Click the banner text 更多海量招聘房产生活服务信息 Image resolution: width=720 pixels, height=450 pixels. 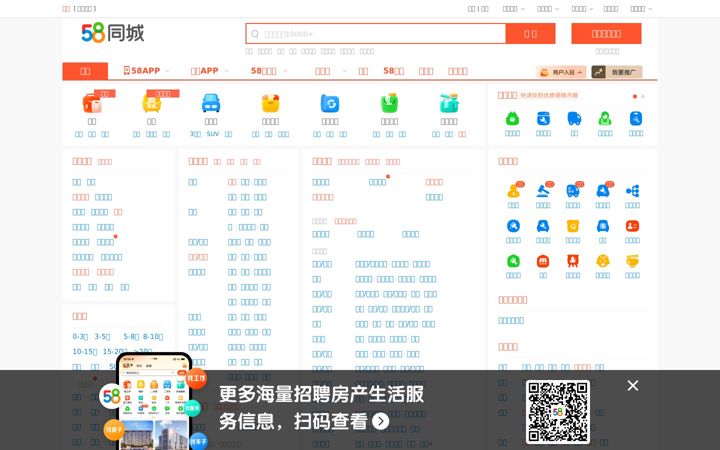click(x=321, y=407)
